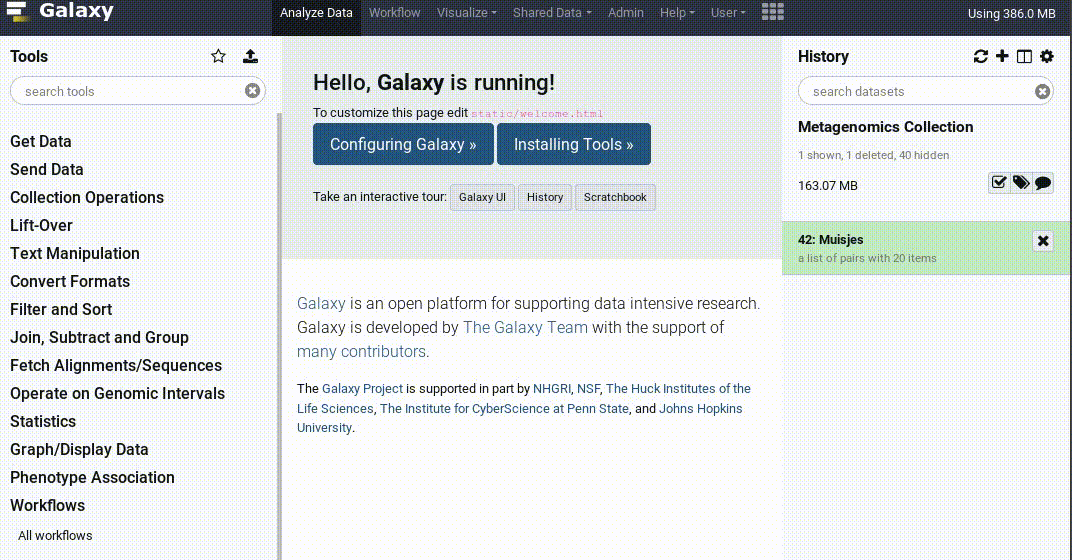1072x560 pixels.
Task: Click the favorites star icon in Tools
Action: pos(218,57)
